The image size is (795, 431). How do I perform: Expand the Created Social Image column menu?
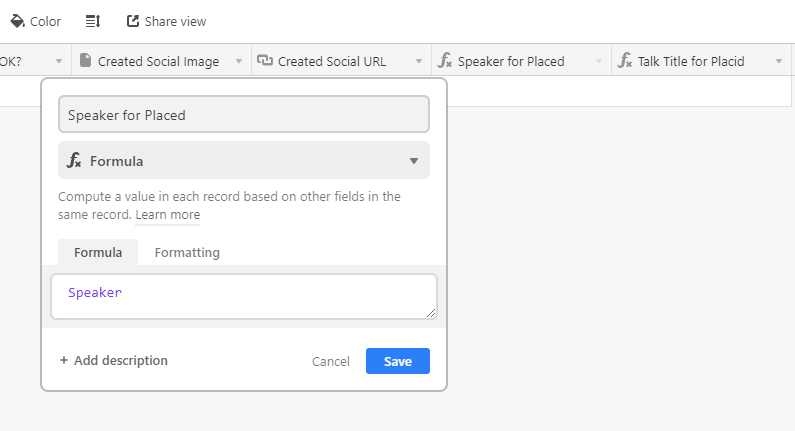point(239,61)
